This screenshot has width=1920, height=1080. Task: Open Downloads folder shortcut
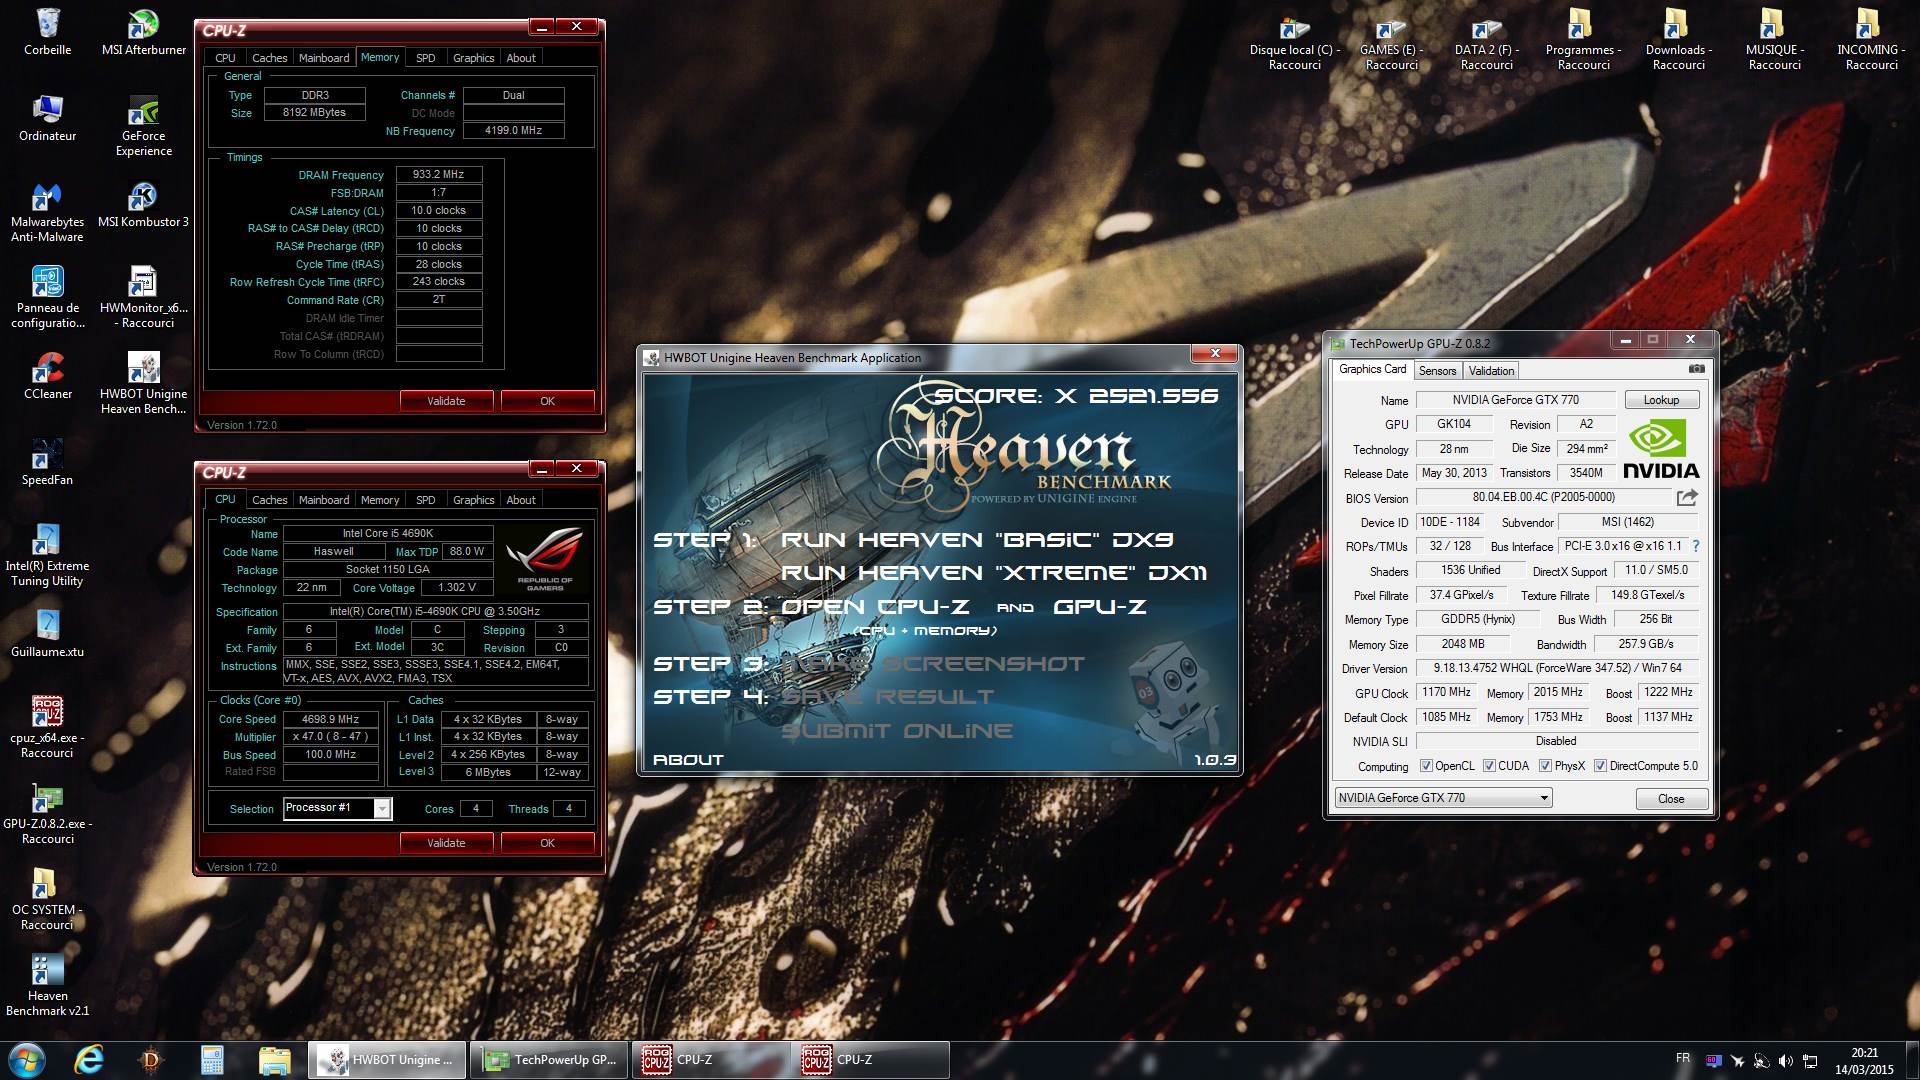click(x=1679, y=40)
